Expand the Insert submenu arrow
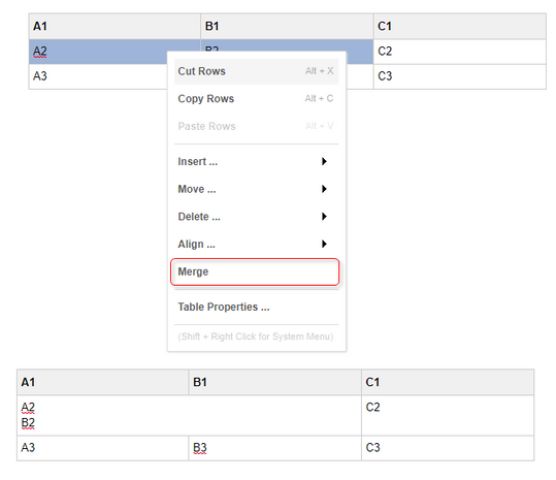The height and width of the screenshot is (480, 556). [x=324, y=162]
